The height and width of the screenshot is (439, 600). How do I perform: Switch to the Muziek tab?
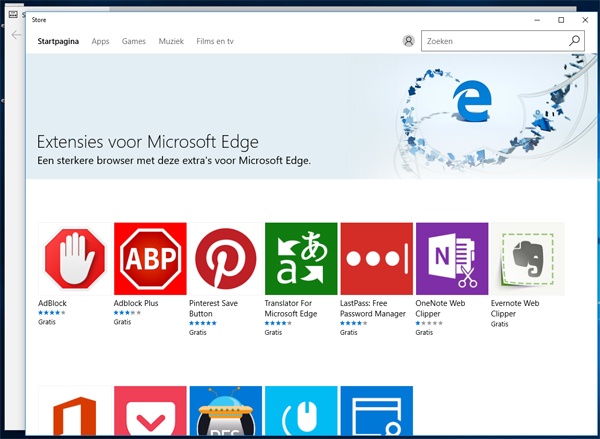tap(171, 41)
